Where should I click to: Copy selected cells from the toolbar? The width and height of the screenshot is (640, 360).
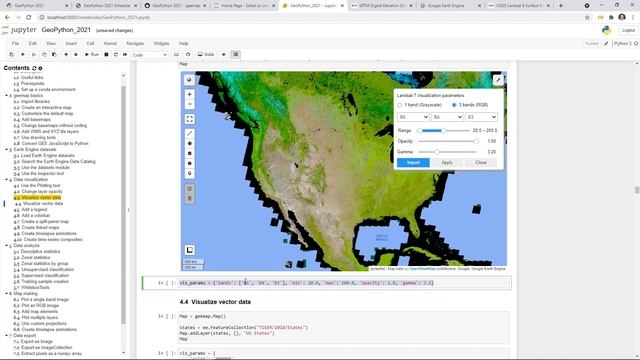(x=44, y=54)
